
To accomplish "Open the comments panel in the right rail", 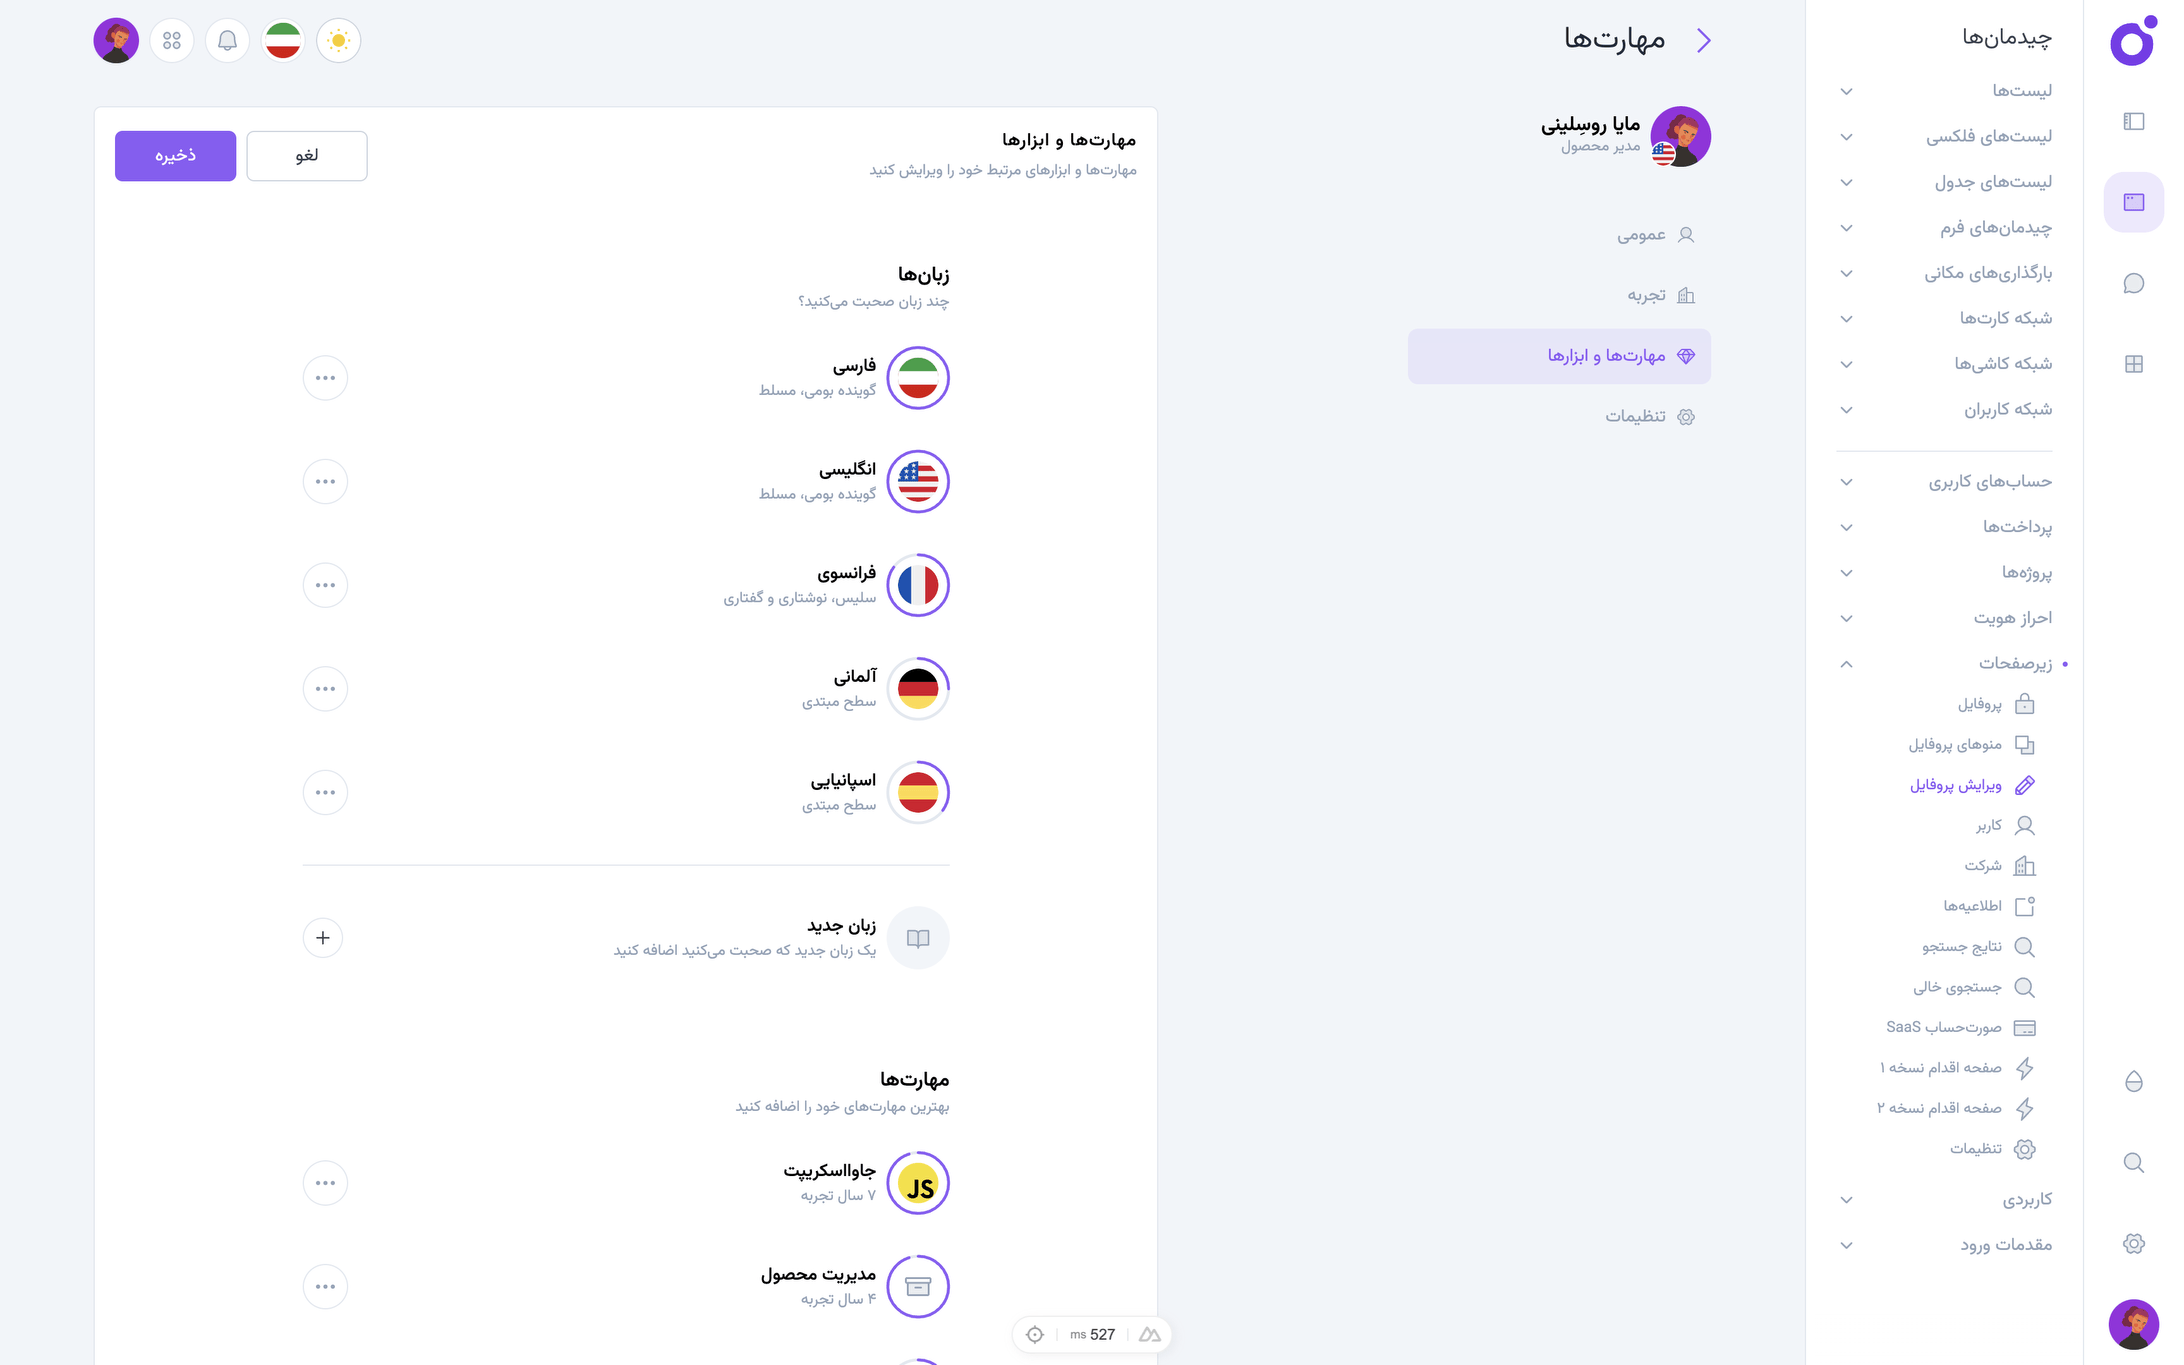I will click(2134, 283).
